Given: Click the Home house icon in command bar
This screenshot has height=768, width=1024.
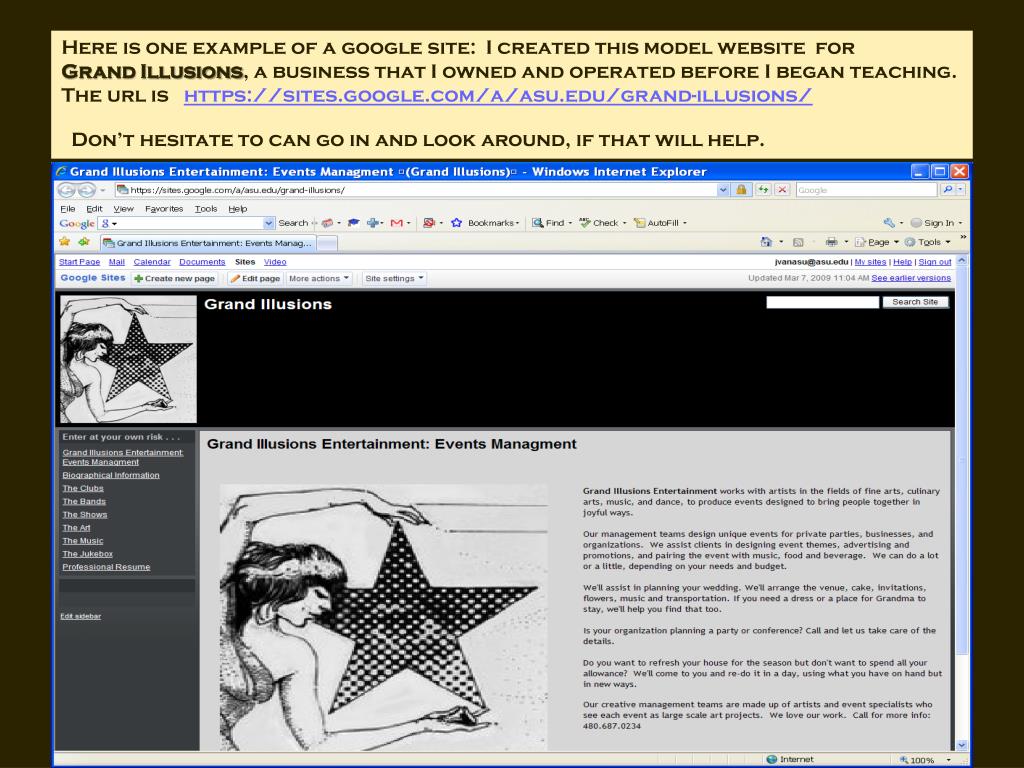Looking at the screenshot, I should (x=766, y=242).
